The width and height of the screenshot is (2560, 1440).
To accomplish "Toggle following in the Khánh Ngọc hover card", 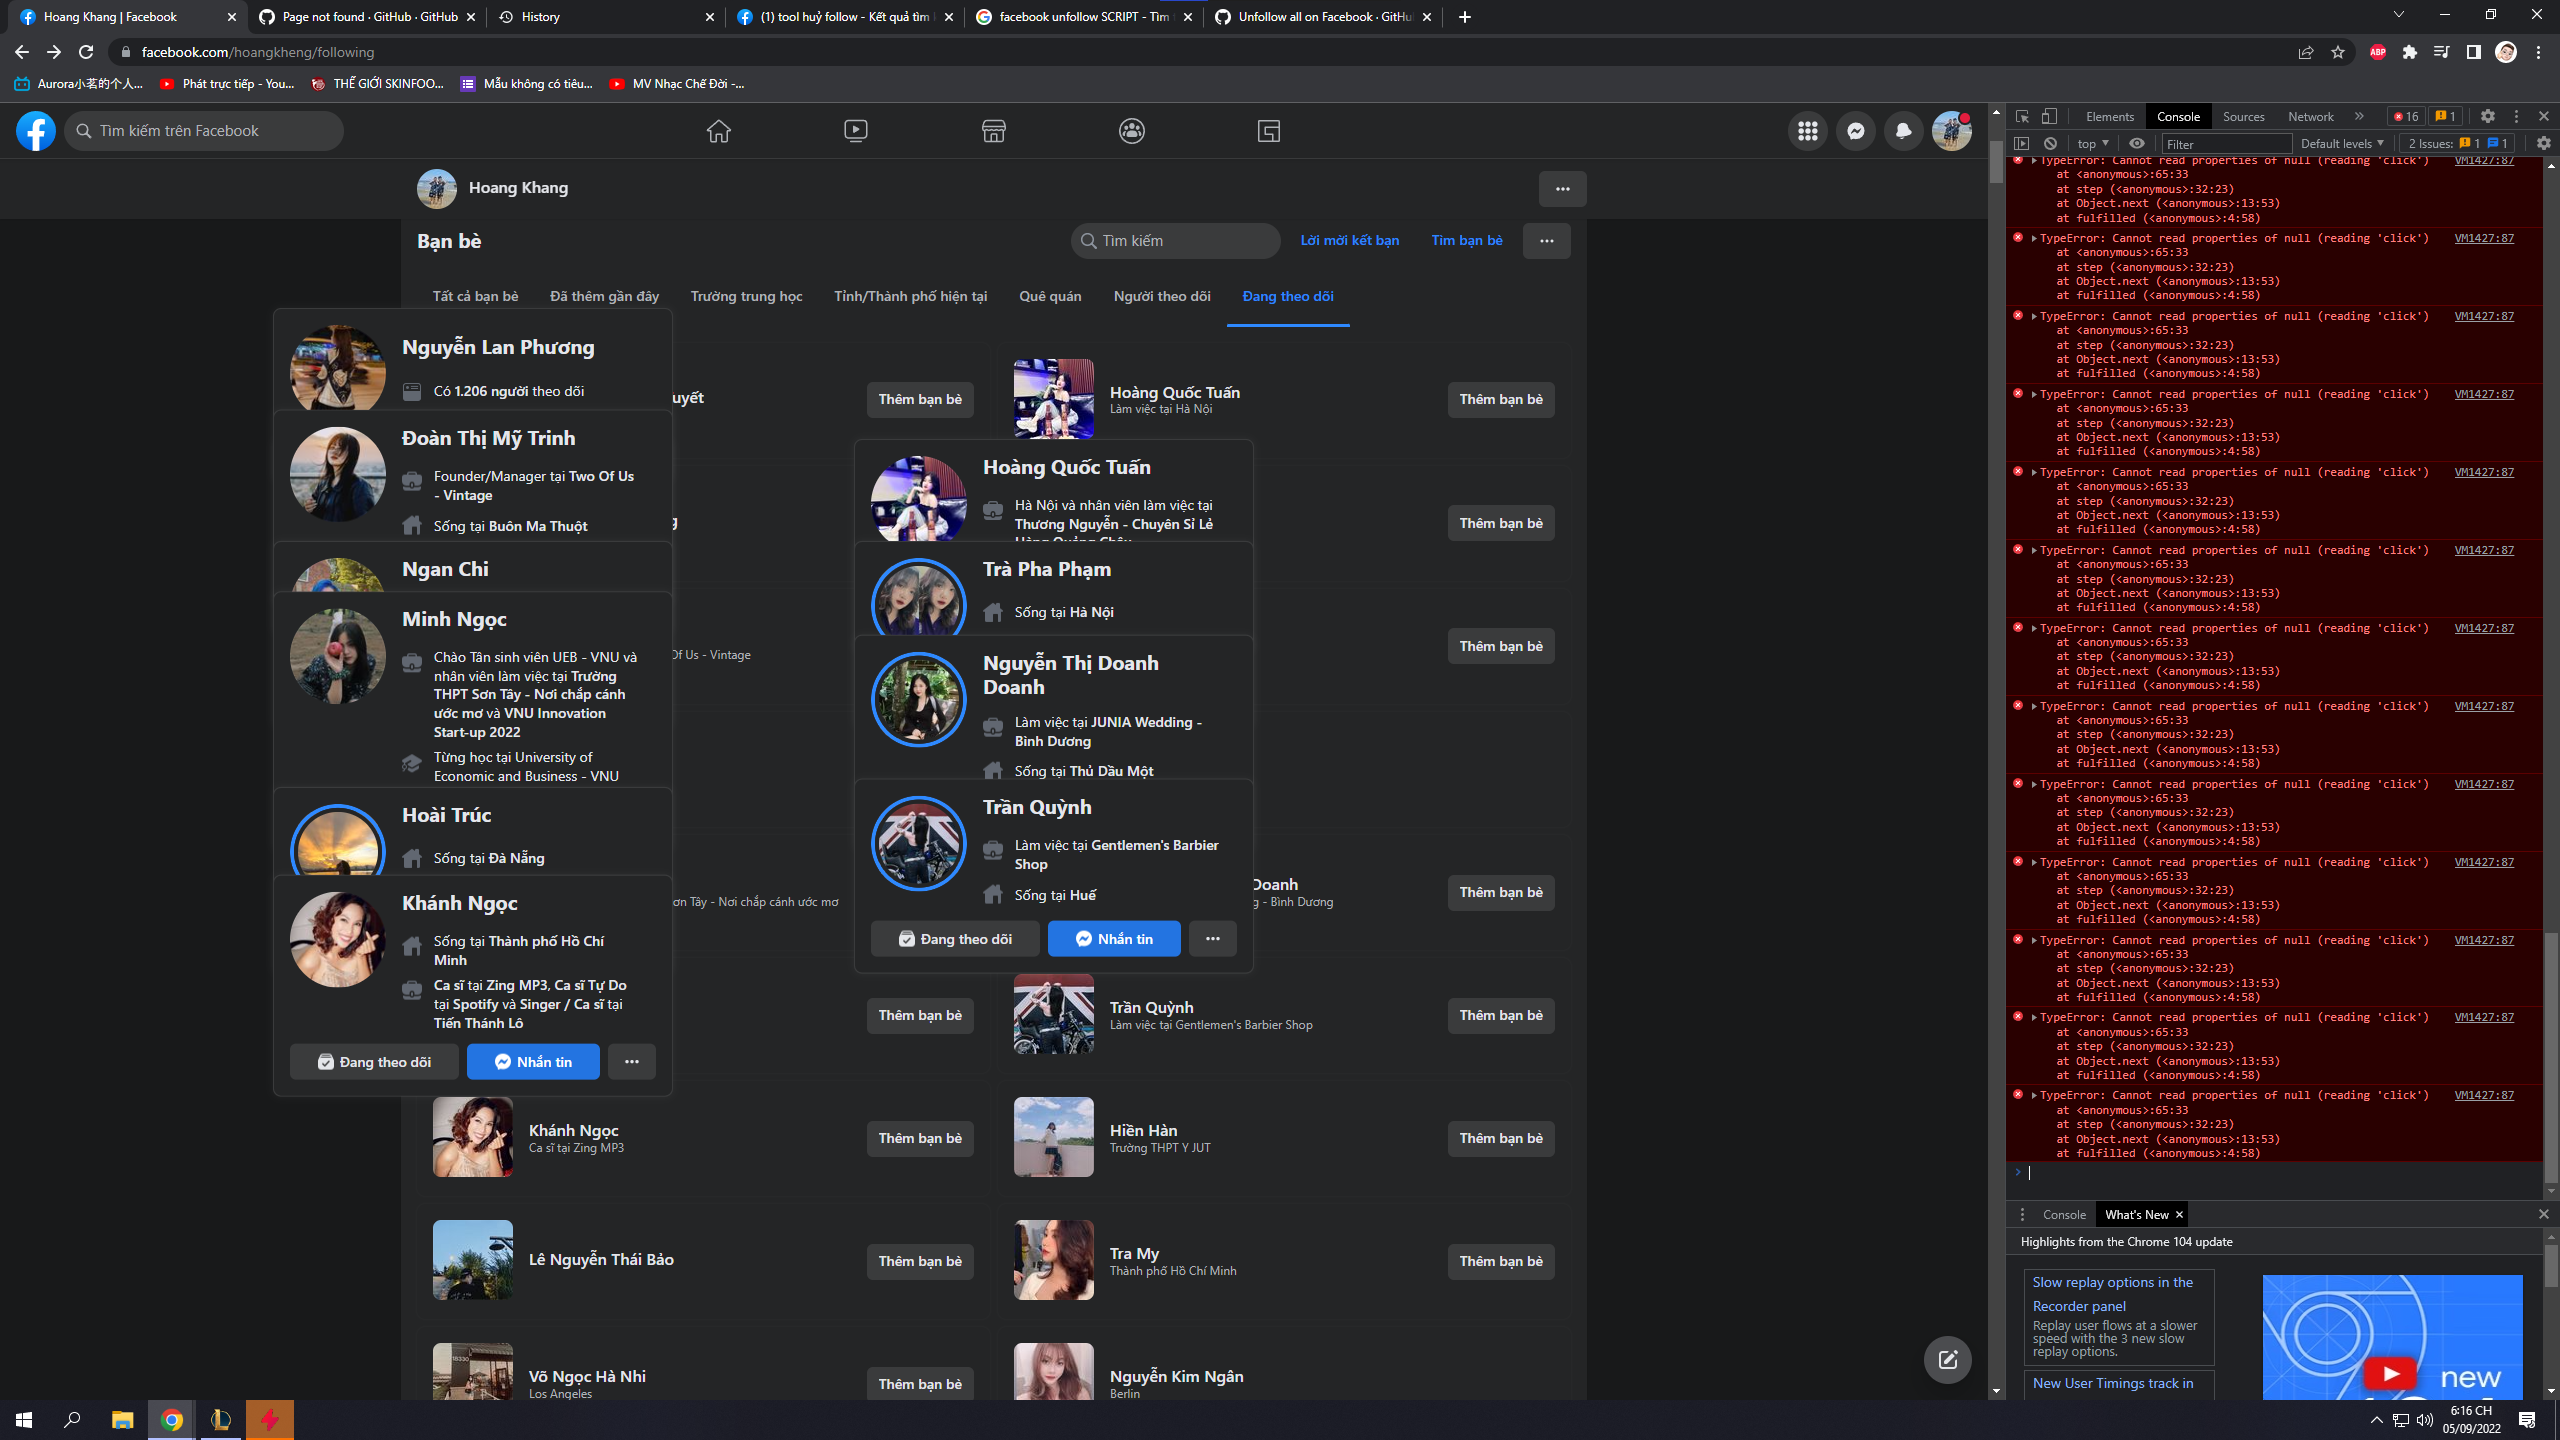I will [x=374, y=1062].
